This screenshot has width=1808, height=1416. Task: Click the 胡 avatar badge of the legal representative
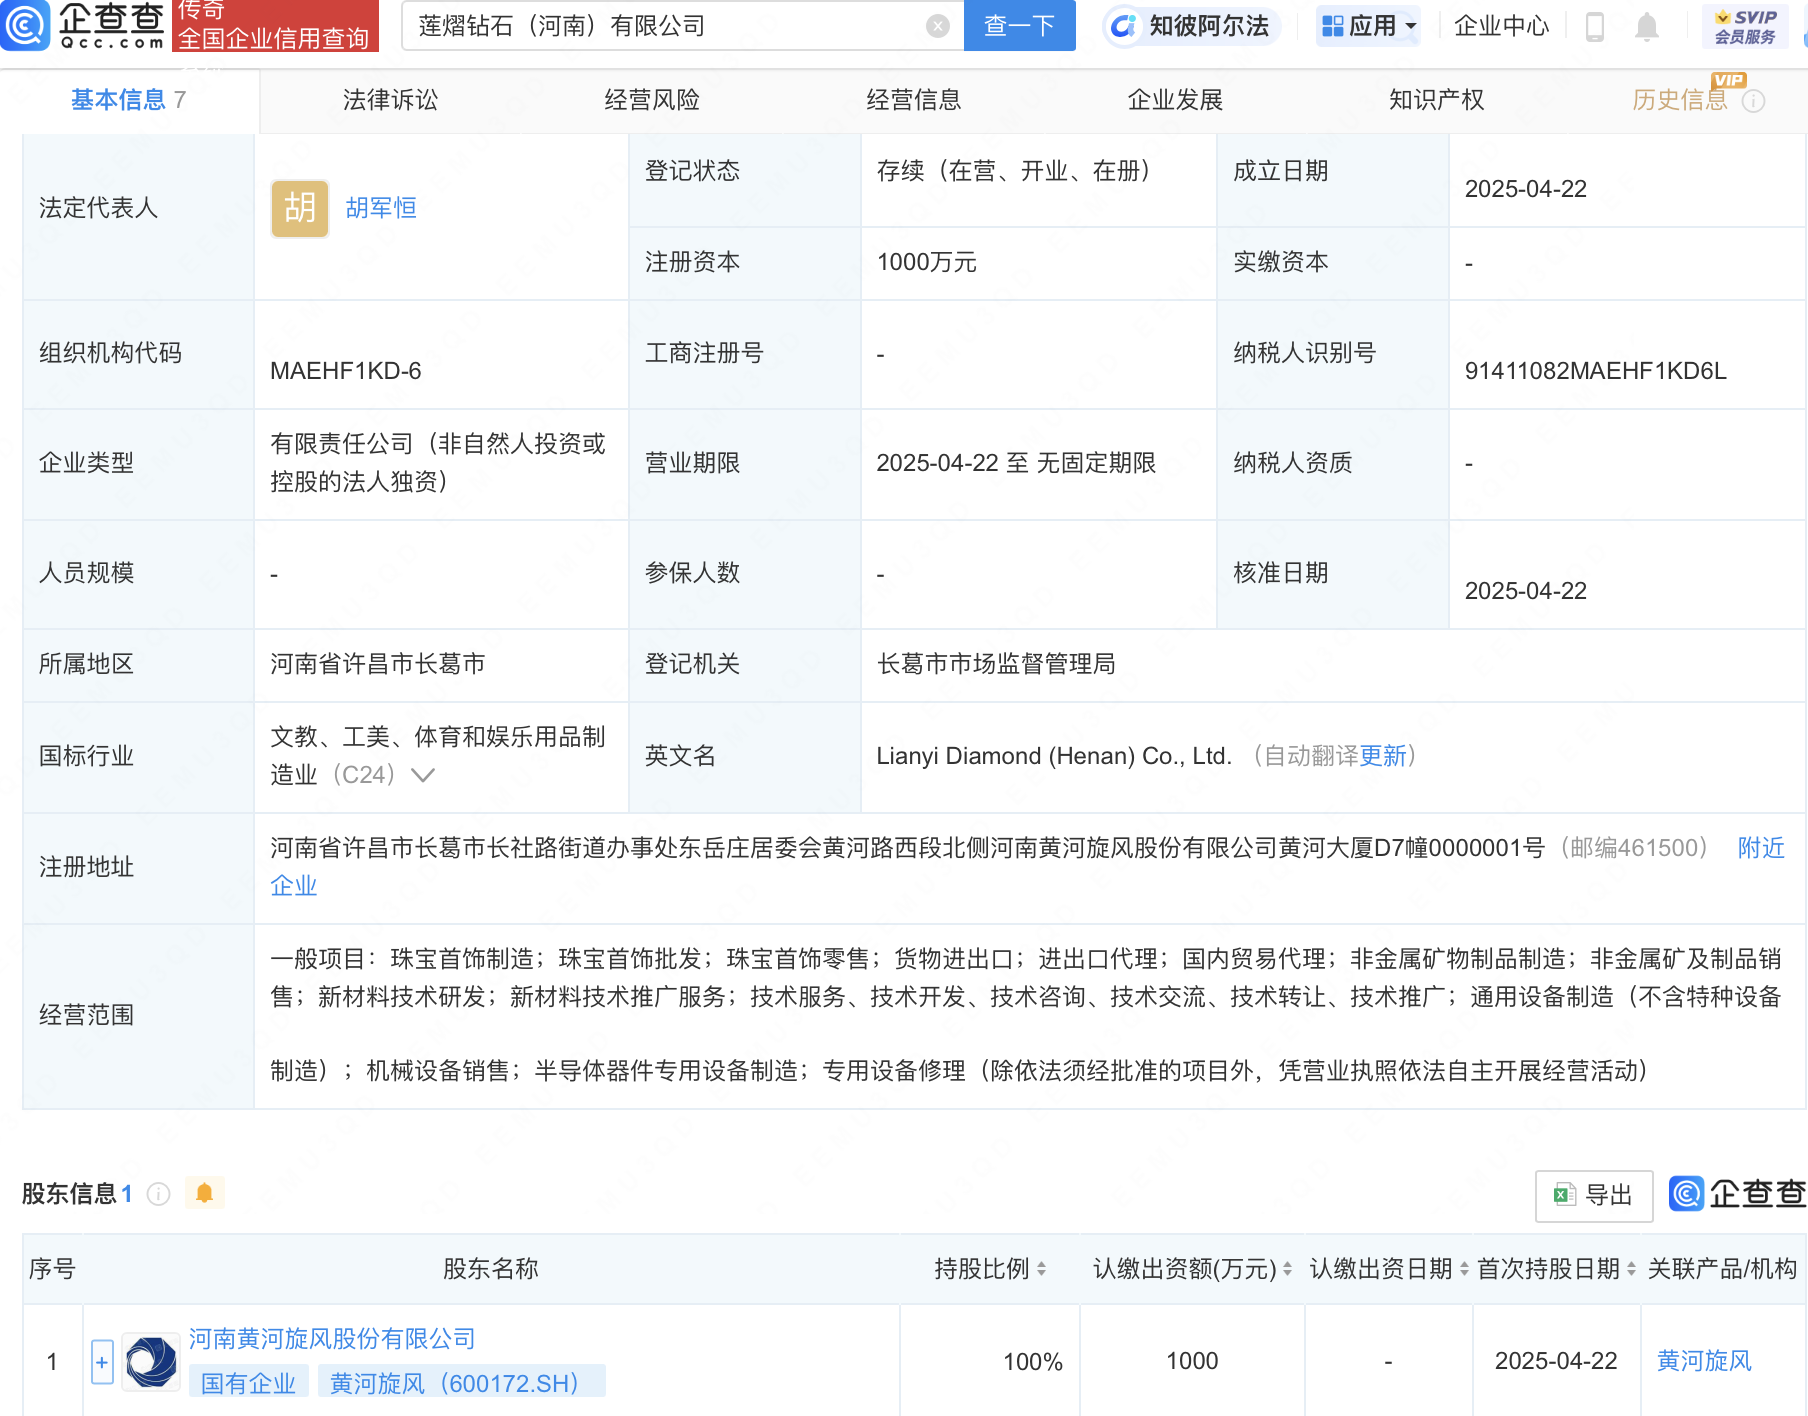[299, 208]
